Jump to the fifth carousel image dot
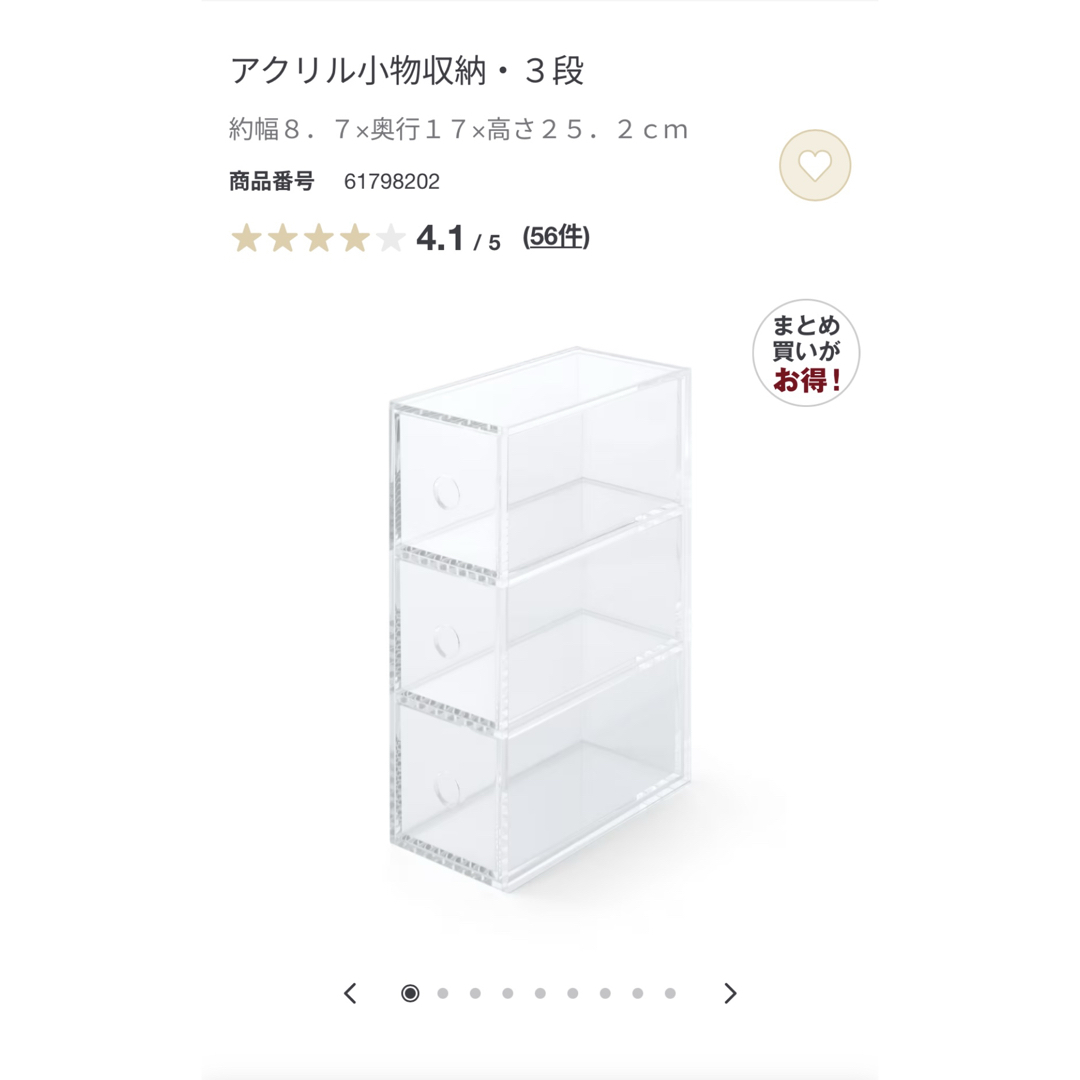This screenshot has height=1080, width=1080. tap(540, 993)
